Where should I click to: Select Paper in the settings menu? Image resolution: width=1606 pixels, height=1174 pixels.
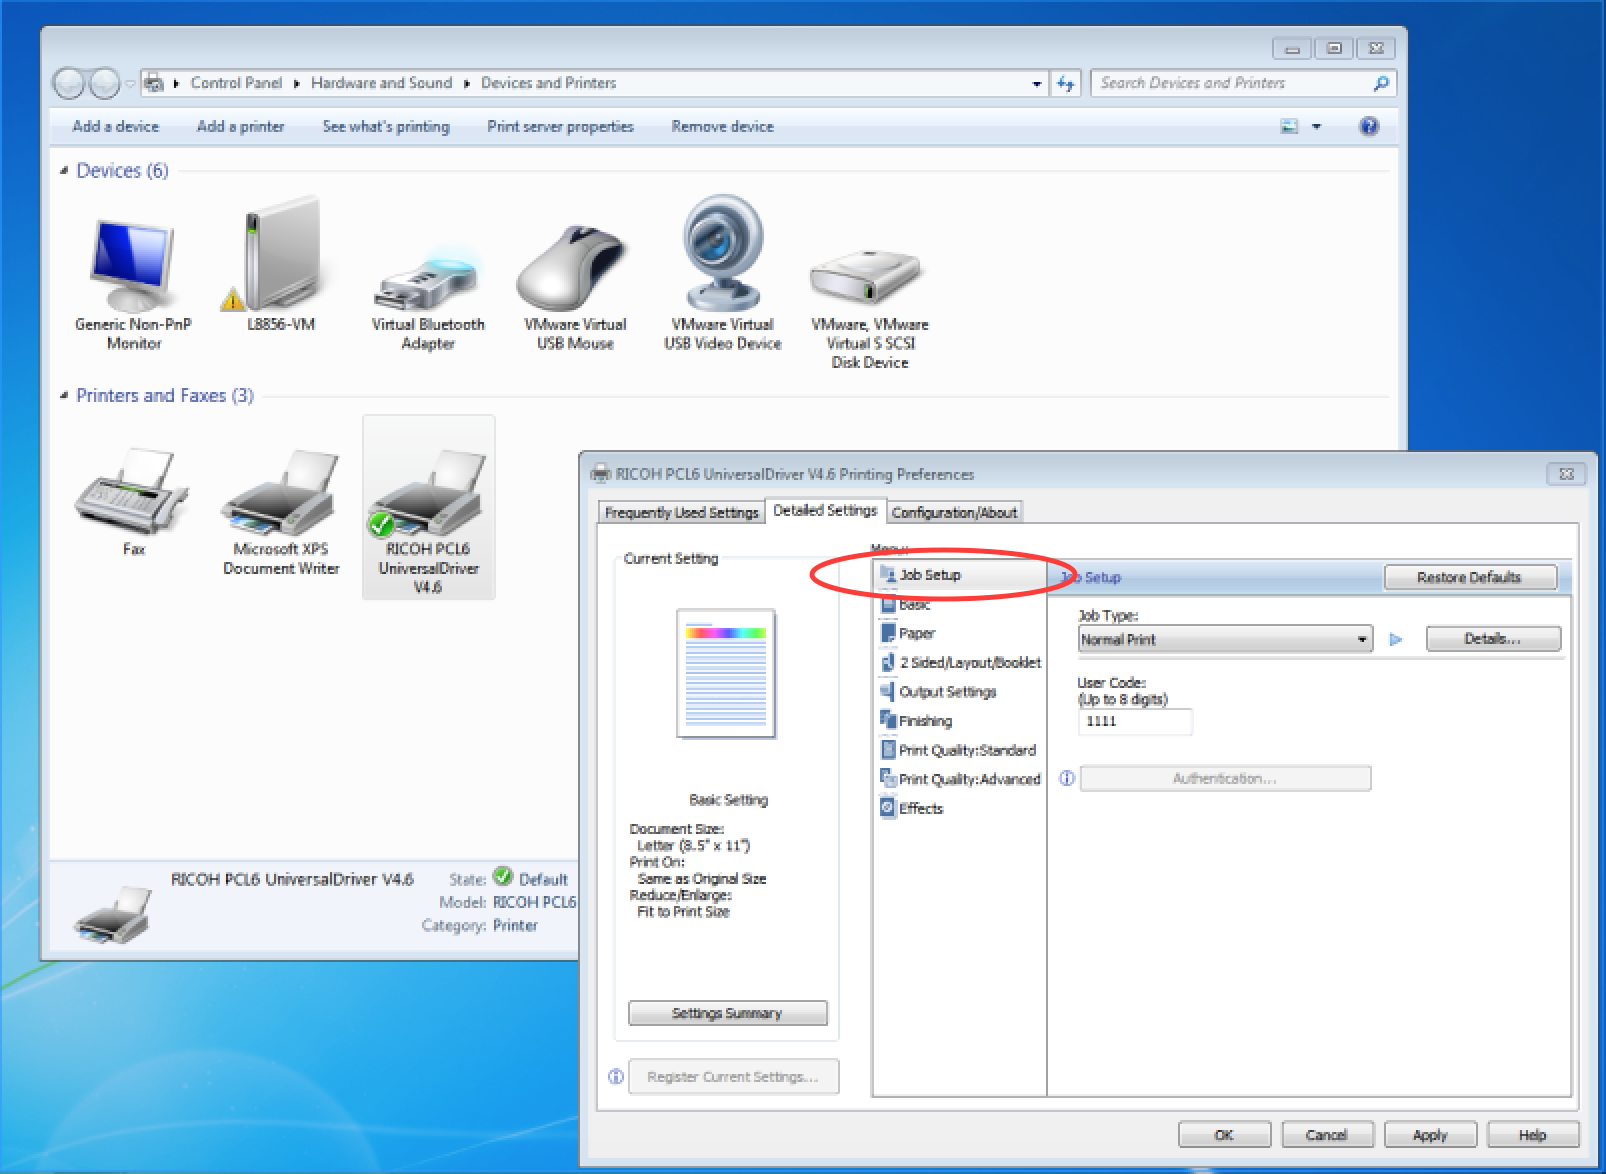coord(916,633)
